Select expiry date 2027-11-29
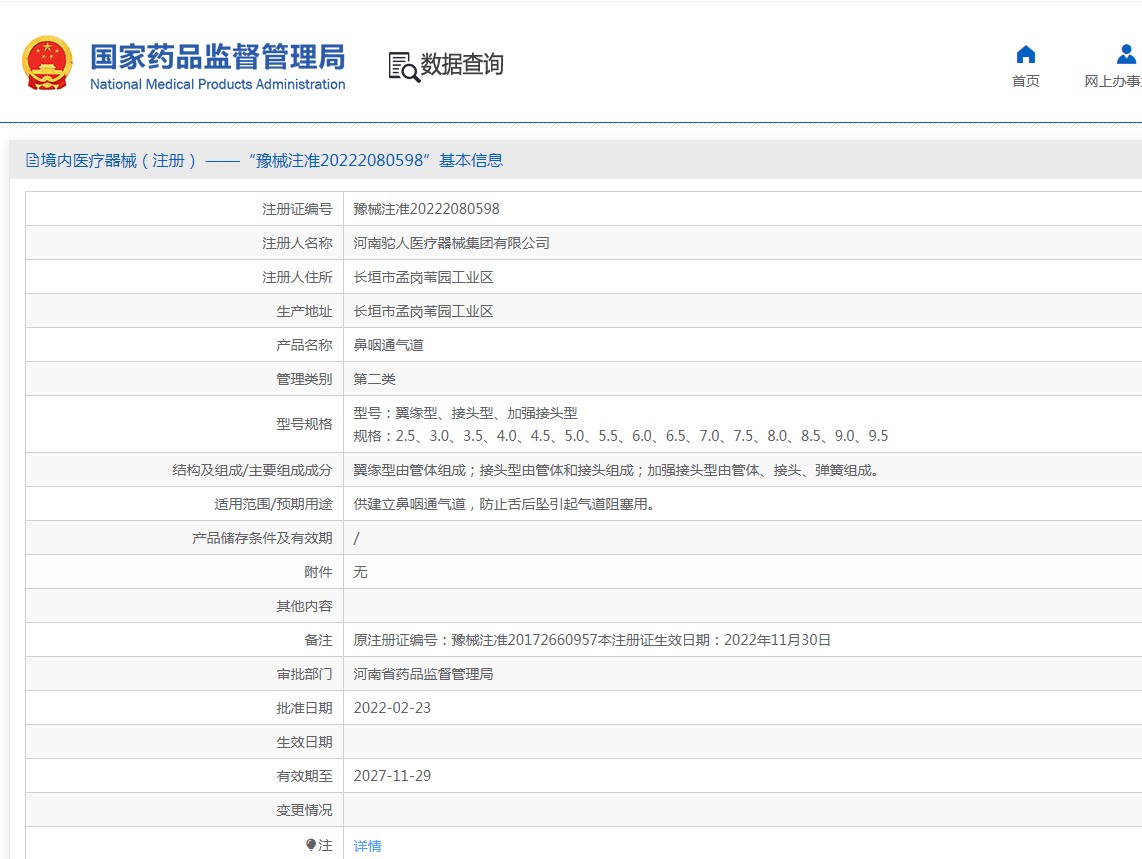Screen dimensions: 1142x859 tap(392, 776)
